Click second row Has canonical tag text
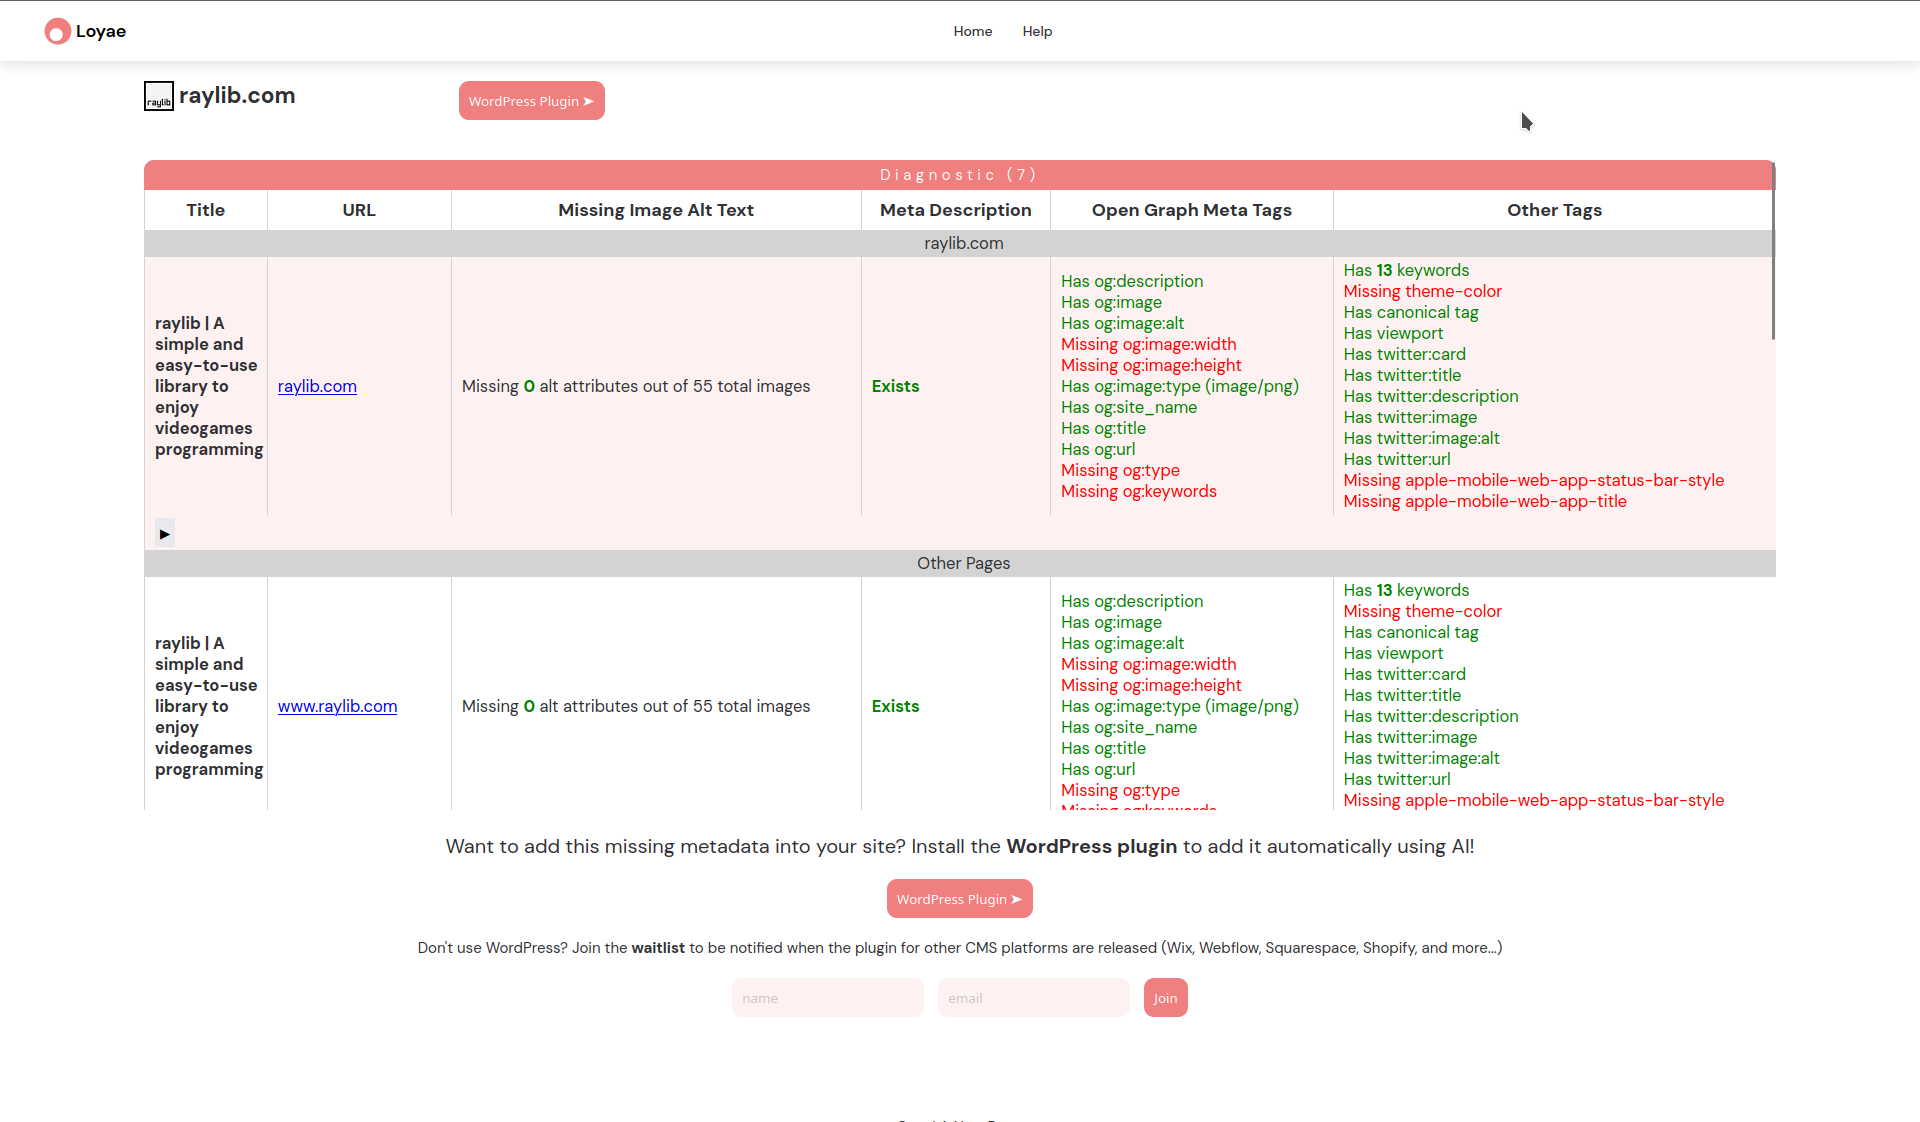 [x=1410, y=632]
